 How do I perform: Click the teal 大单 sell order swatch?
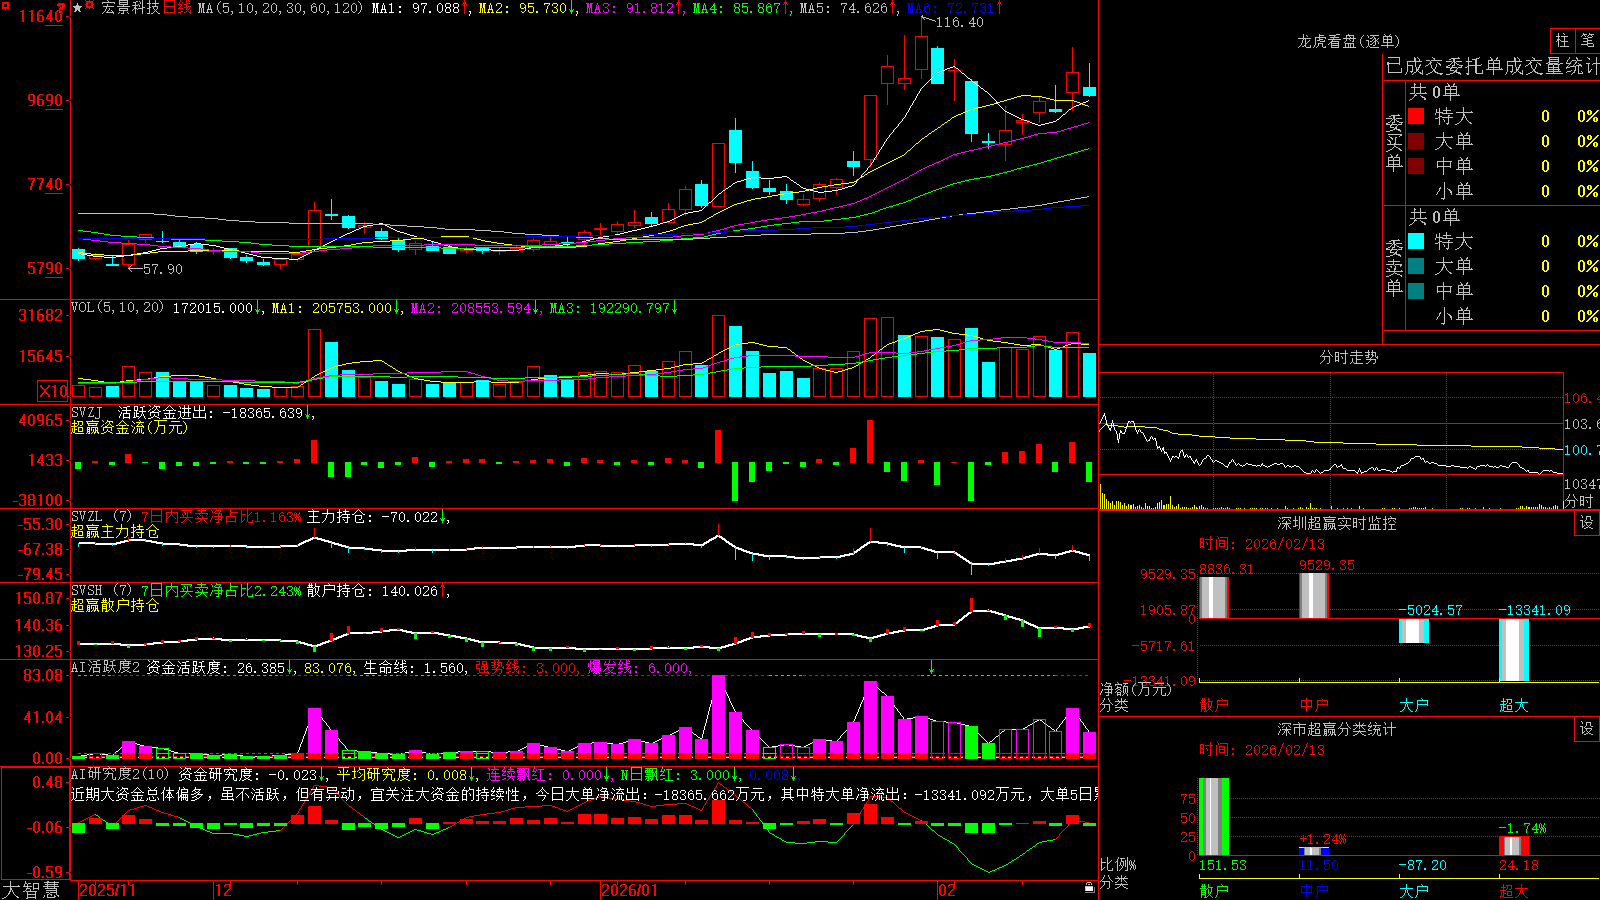click(x=1416, y=266)
